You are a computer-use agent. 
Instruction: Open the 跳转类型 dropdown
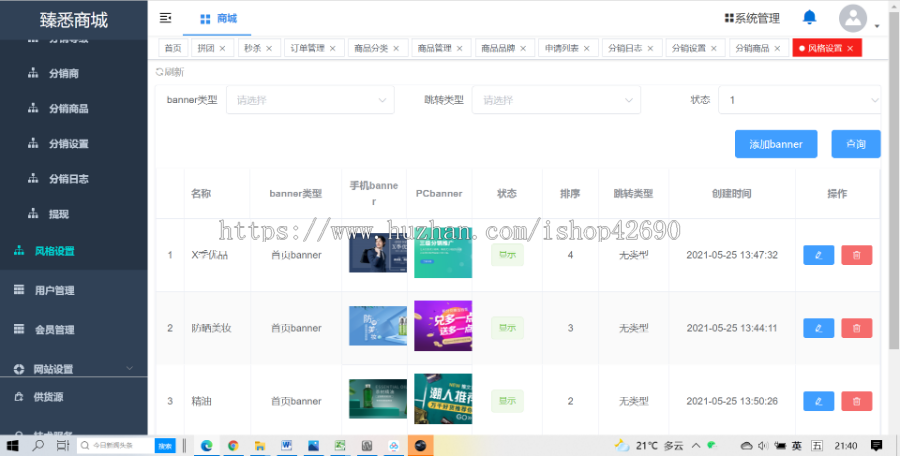pyautogui.click(x=556, y=100)
